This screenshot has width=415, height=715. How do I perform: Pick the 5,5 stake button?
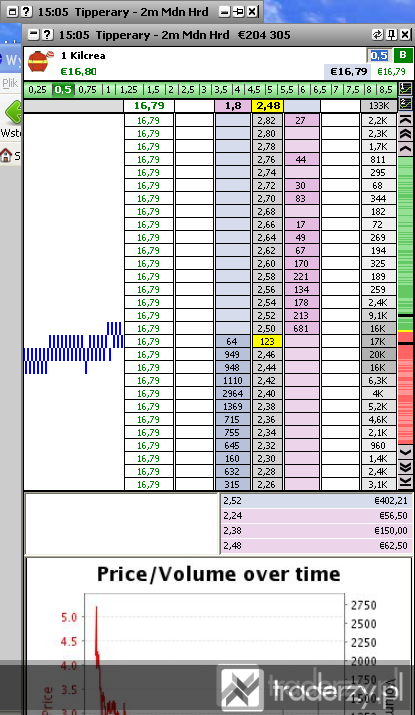[286, 90]
